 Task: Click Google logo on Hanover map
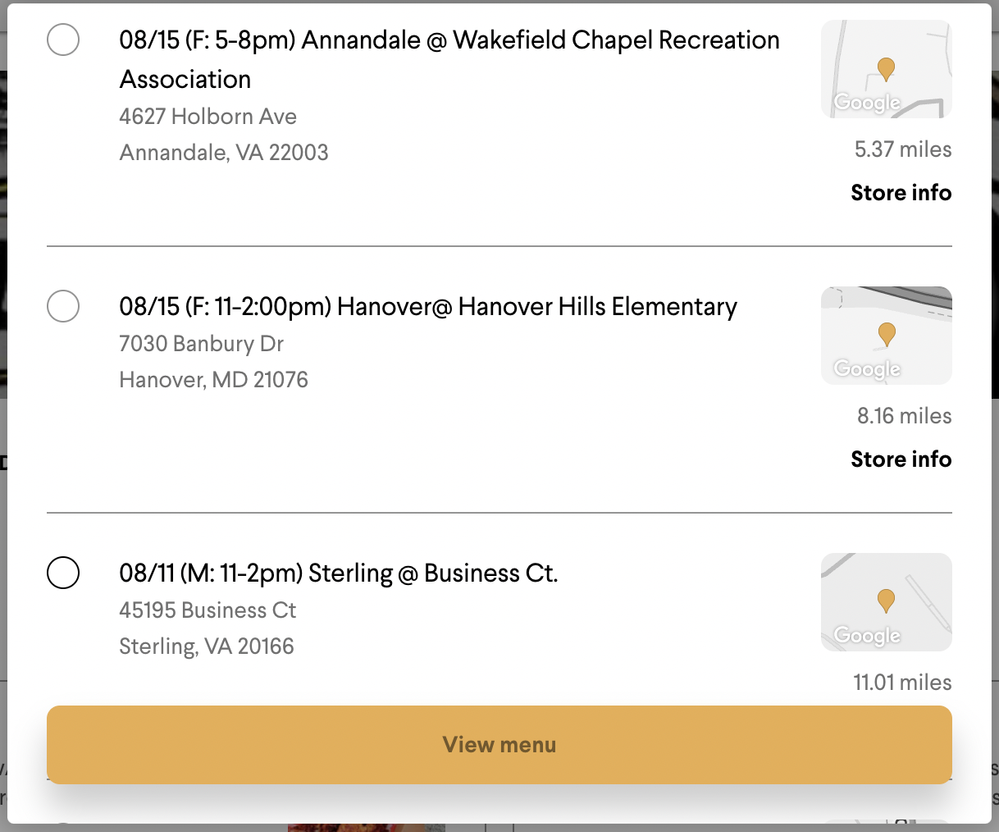[867, 369]
